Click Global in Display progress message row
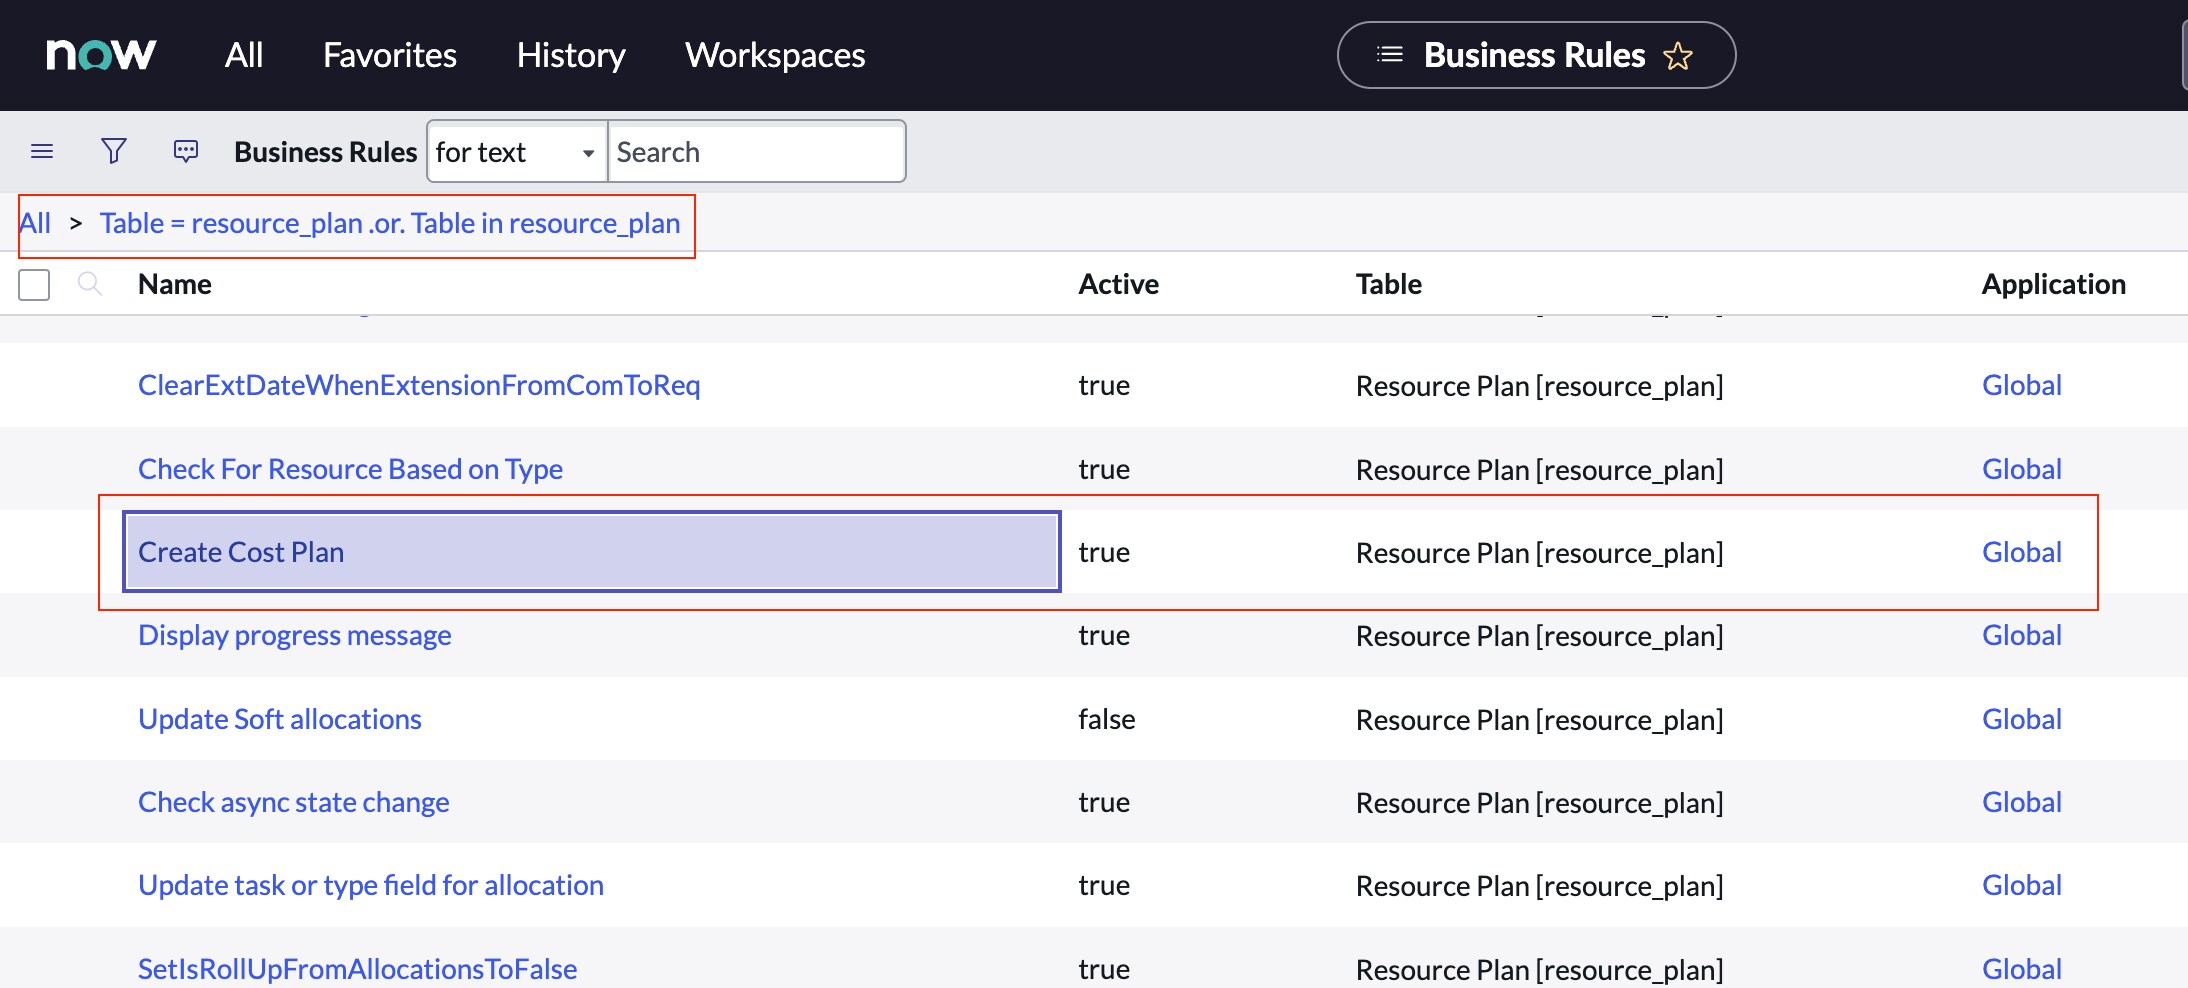This screenshot has width=2188, height=988. coord(2022,635)
